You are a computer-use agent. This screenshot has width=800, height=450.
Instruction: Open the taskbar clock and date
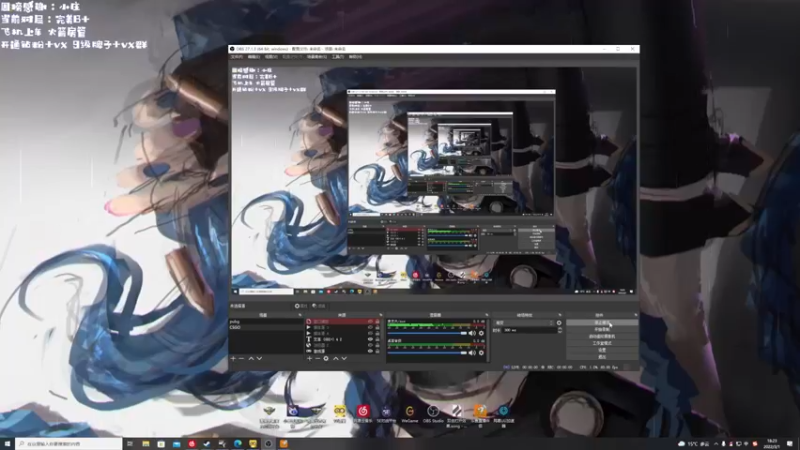coord(771,444)
